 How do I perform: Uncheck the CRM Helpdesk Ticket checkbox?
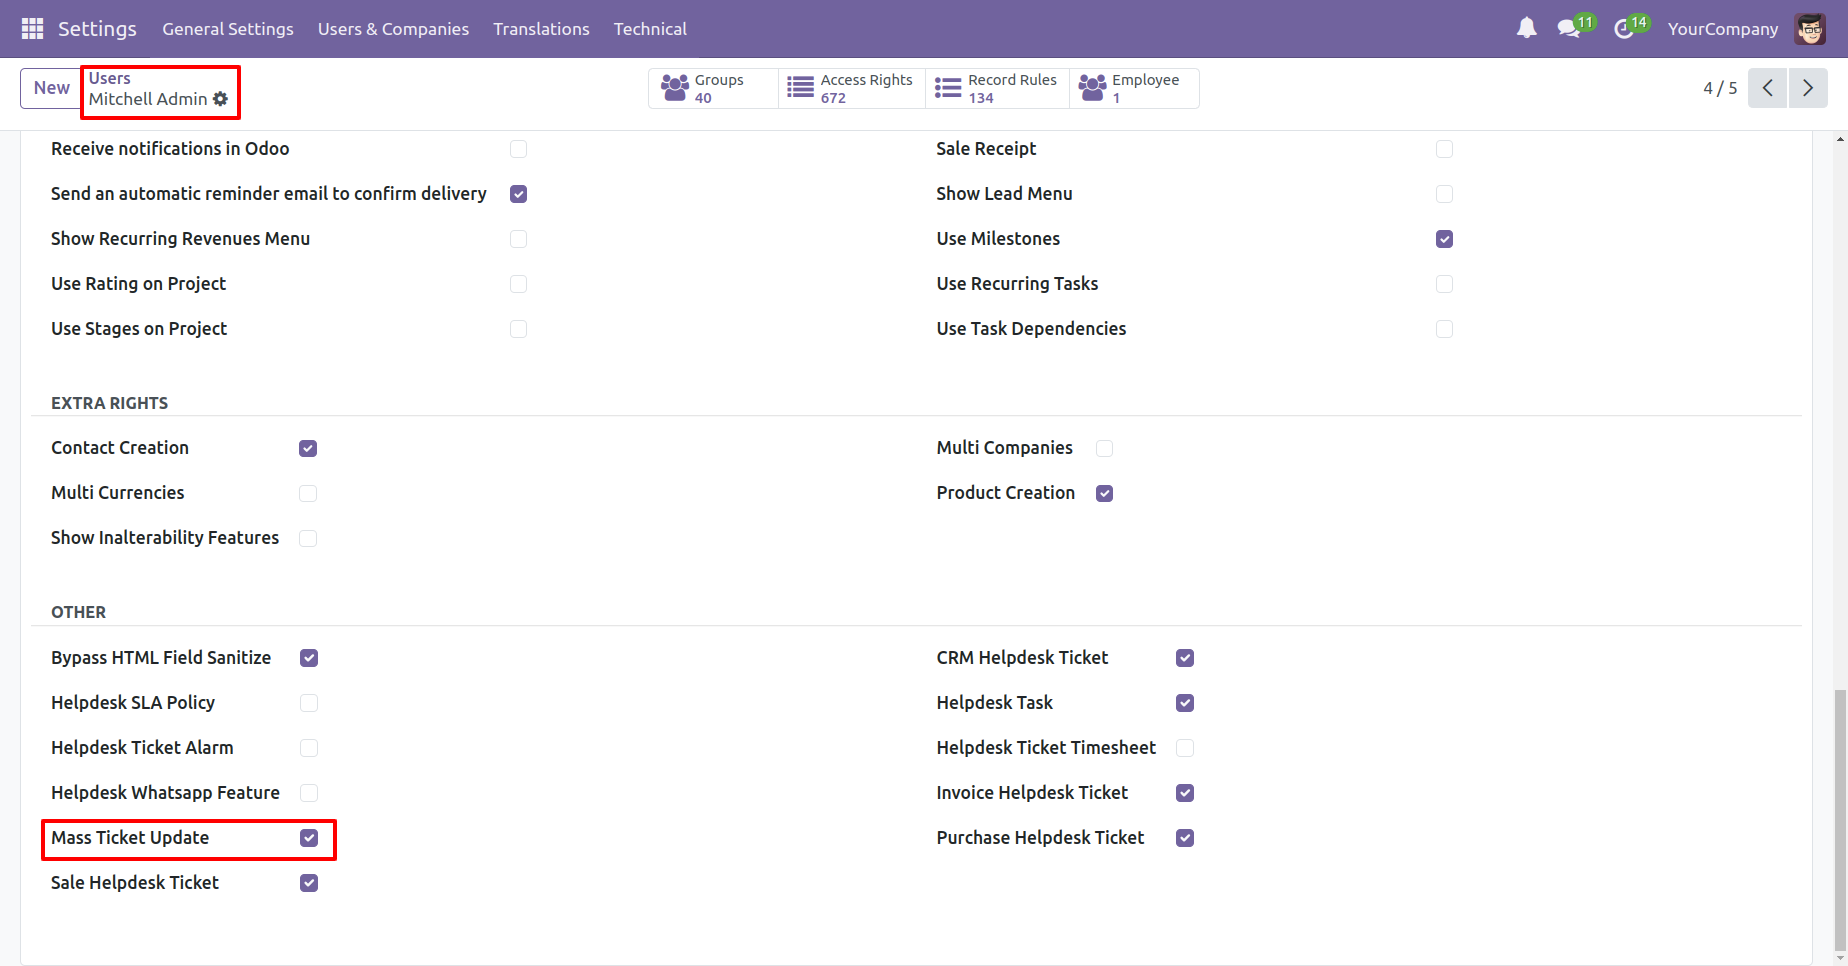(1185, 658)
